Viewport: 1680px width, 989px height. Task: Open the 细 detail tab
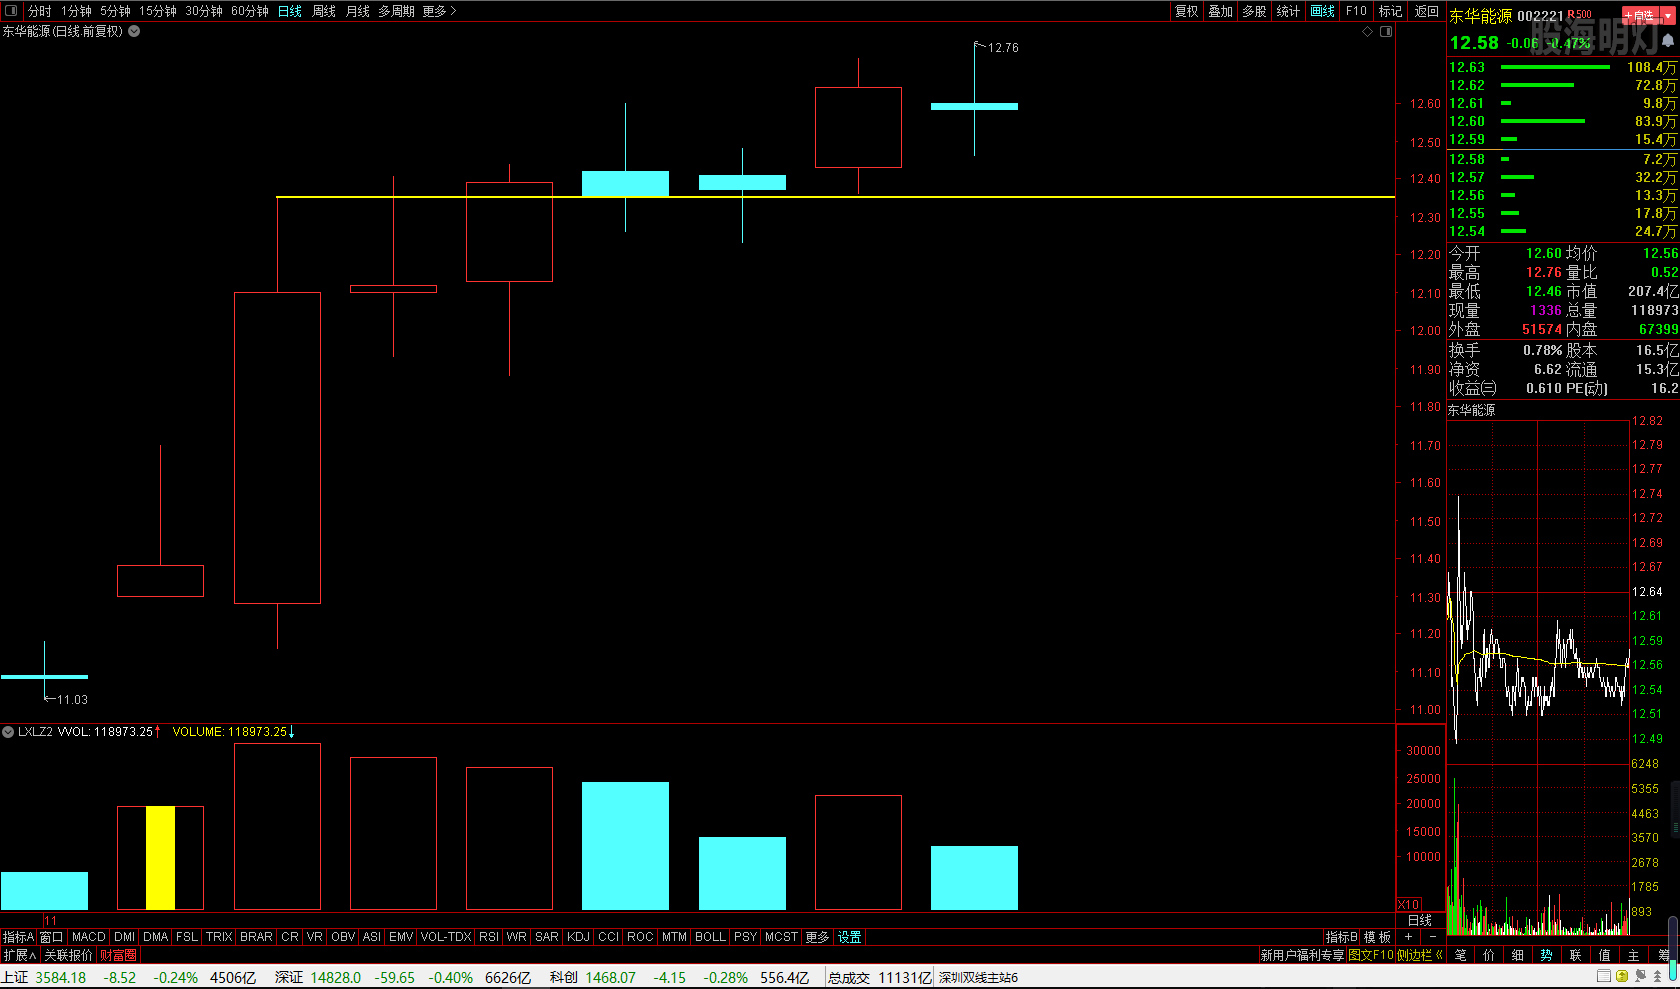pos(1518,956)
